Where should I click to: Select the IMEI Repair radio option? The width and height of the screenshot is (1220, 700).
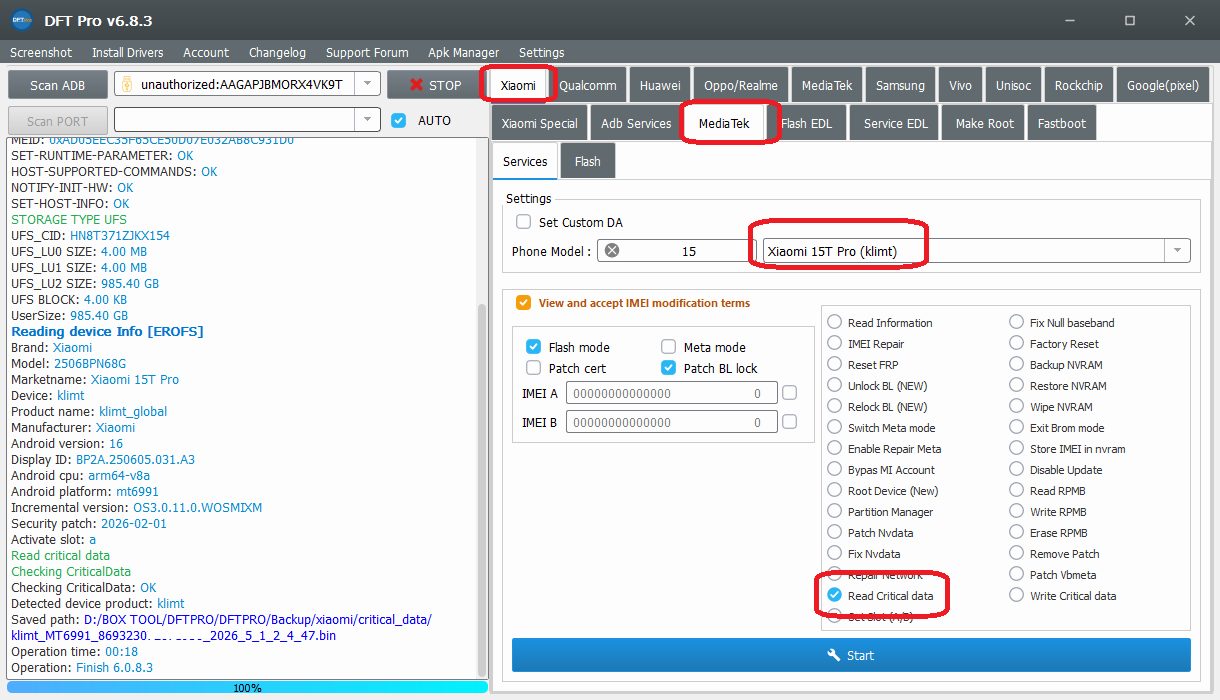pos(835,343)
